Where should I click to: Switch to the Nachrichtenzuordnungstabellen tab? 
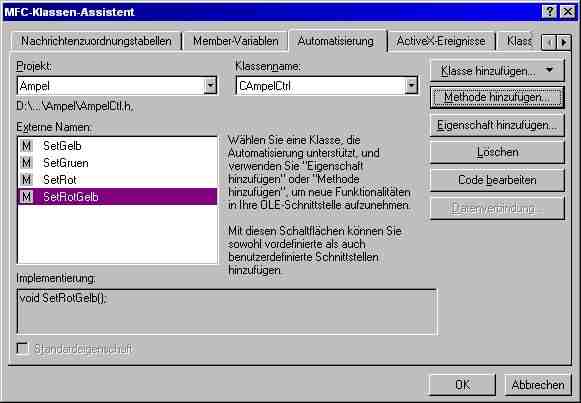click(96, 41)
